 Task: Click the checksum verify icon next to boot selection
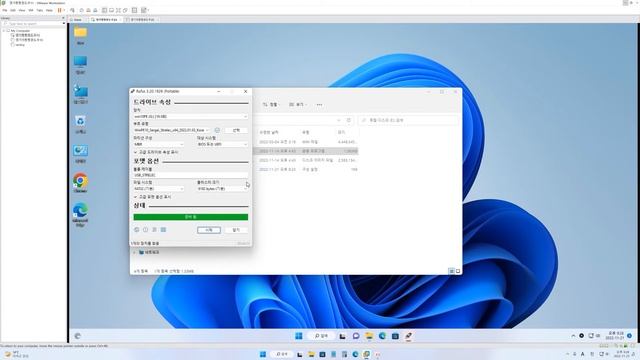[217, 130]
